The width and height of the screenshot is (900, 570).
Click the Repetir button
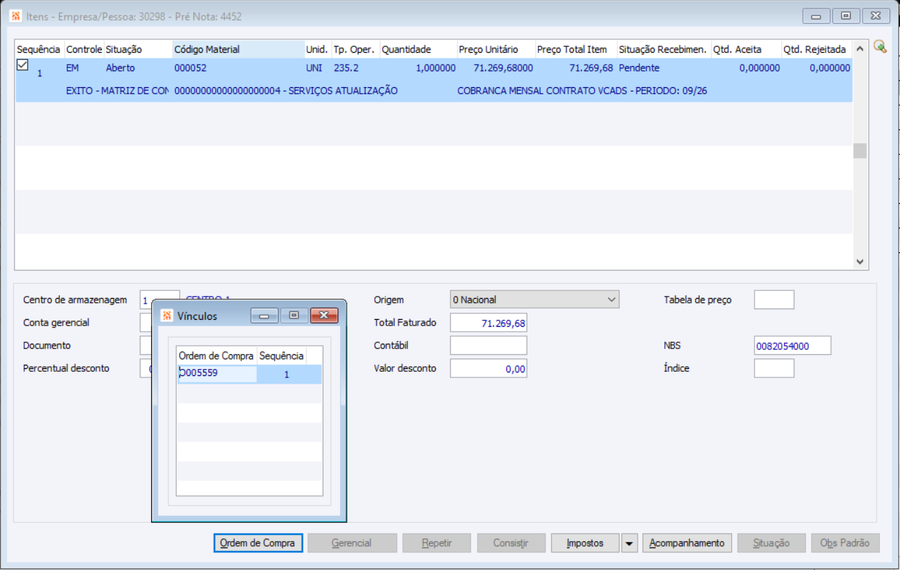(436, 543)
